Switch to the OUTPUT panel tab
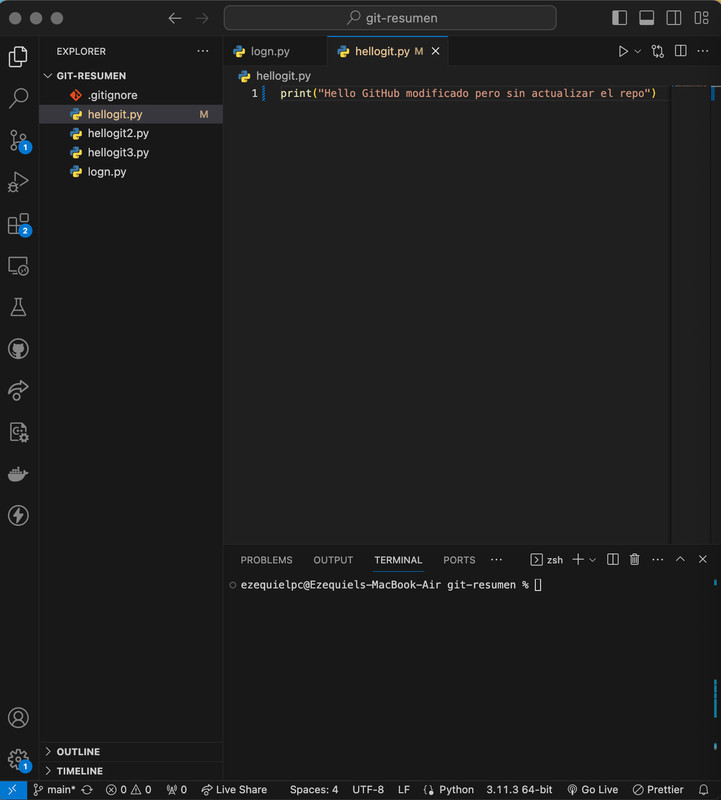The width and height of the screenshot is (721, 800). [x=333, y=560]
